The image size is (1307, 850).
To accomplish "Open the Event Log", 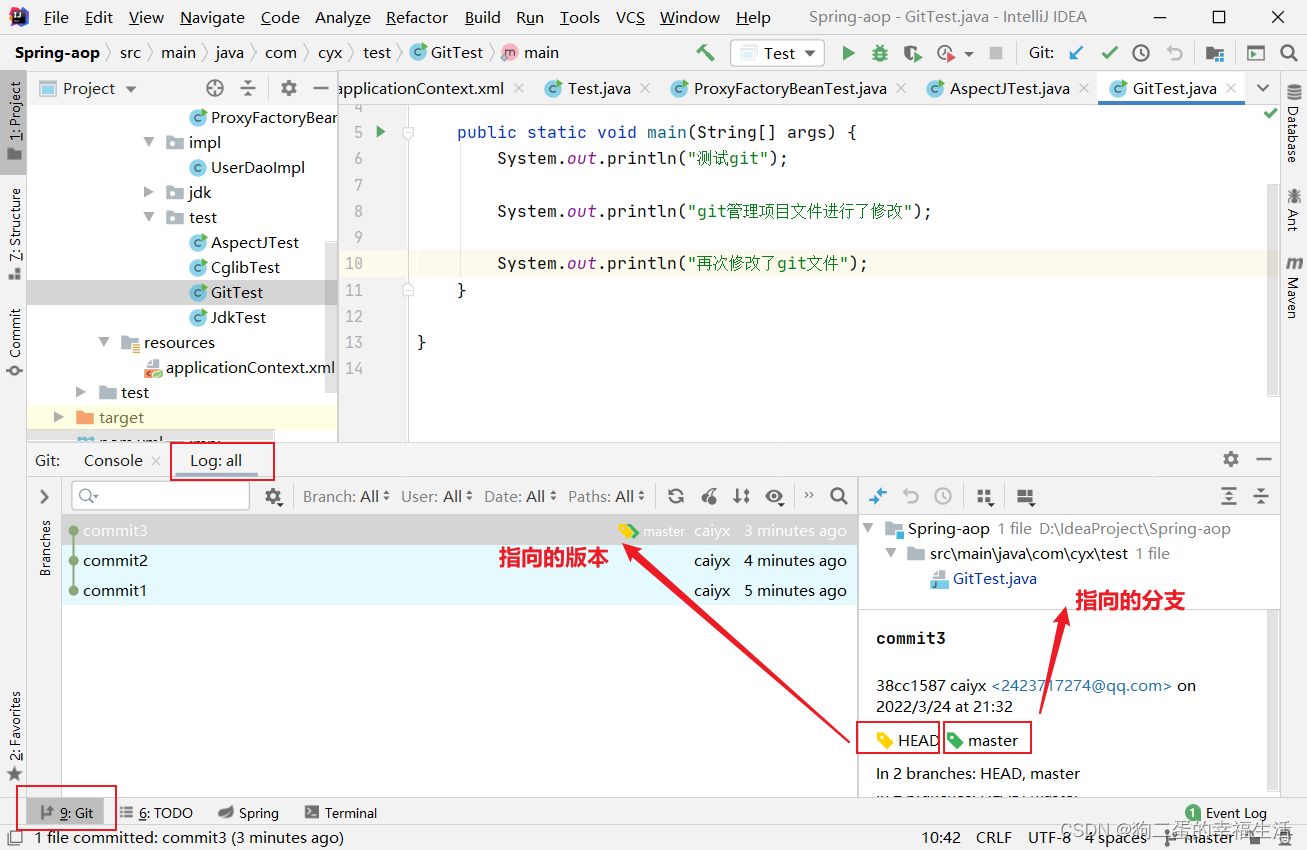I will [1226, 812].
